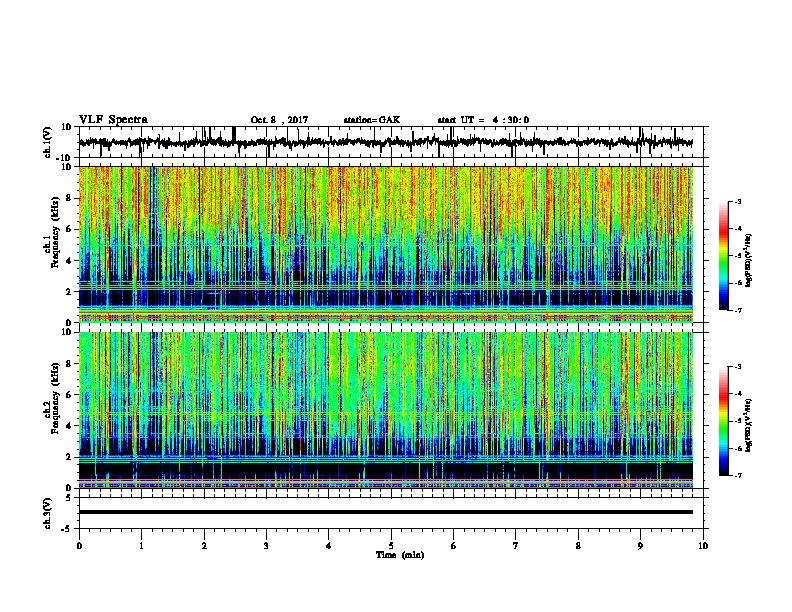Click the time axis end label "10"
Image resolution: width=792 pixels, height=612 pixels.
pyautogui.click(x=703, y=546)
